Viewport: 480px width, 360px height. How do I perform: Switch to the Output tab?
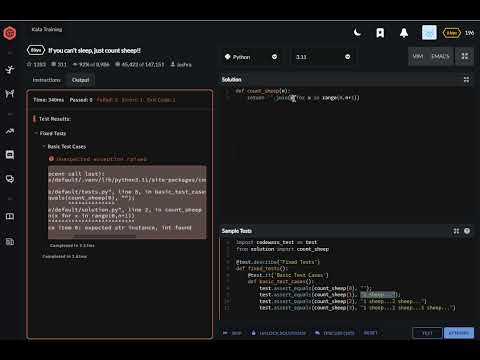tap(80, 80)
